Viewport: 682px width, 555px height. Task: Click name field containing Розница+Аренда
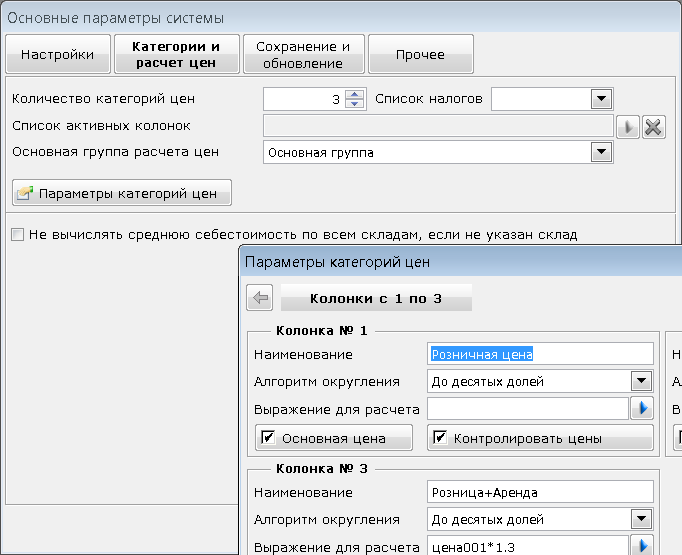pos(540,492)
